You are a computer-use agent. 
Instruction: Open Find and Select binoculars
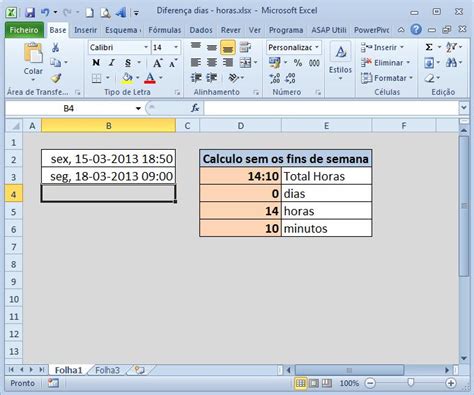point(451,63)
